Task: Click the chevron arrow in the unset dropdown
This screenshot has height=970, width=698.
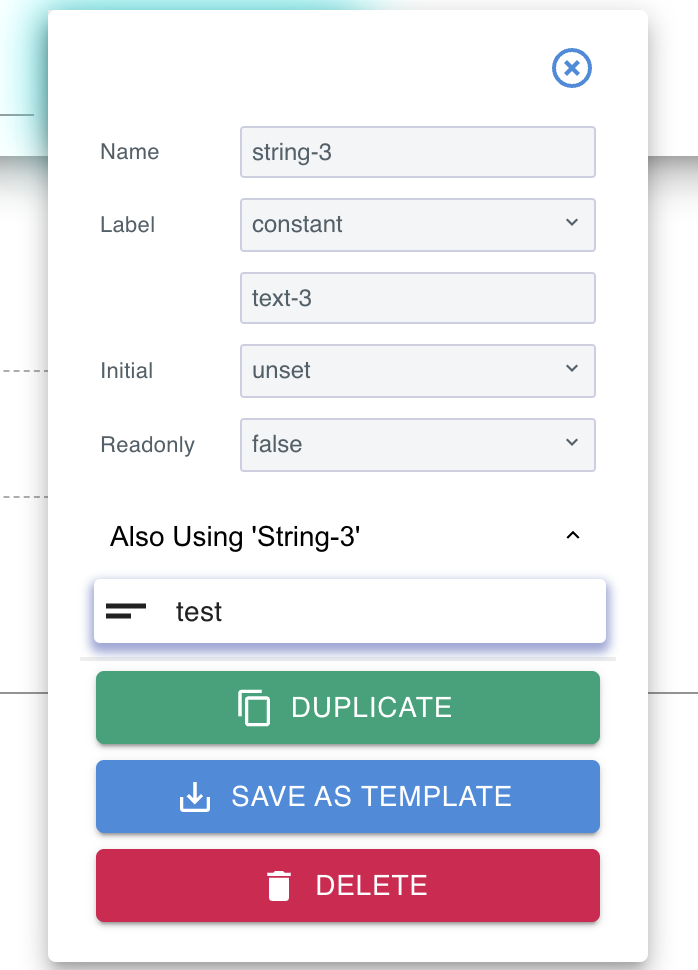Action: pos(572,369)
